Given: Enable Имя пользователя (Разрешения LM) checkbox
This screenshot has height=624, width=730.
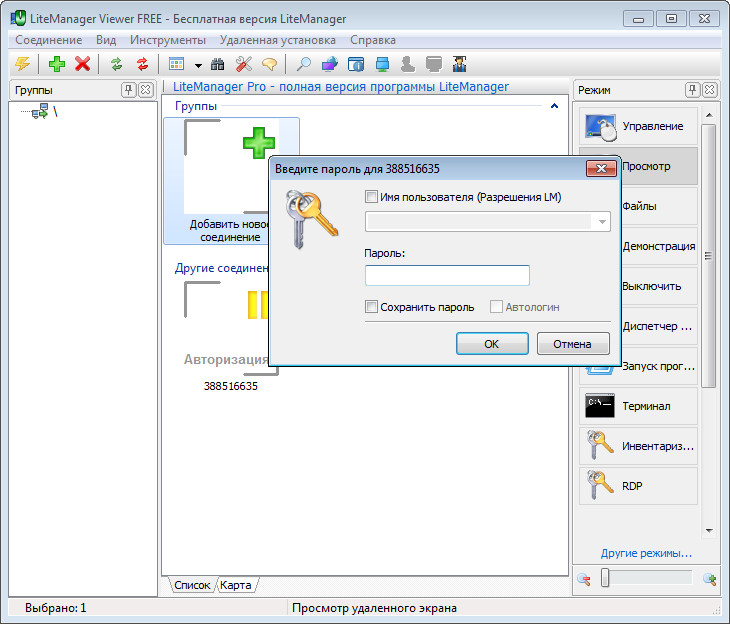Looking at the screenshot, I should [371, 197].
